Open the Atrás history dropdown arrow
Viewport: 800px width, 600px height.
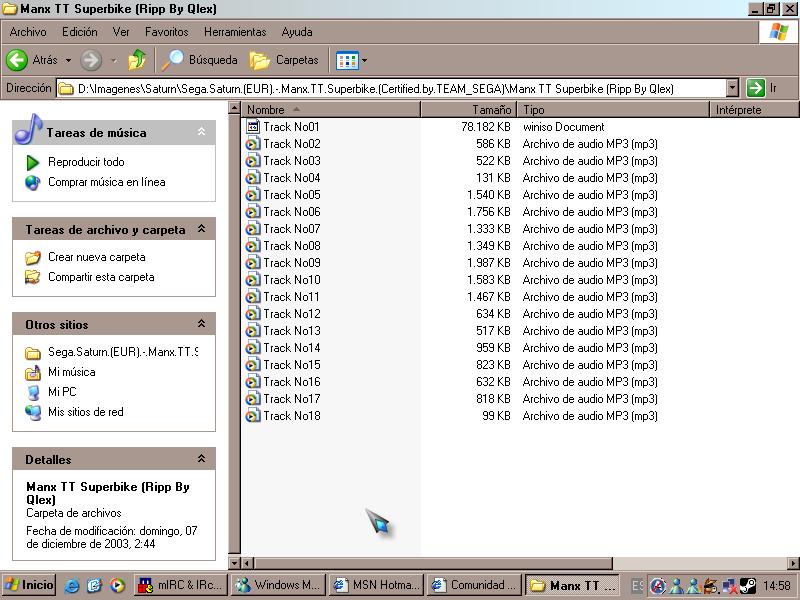[68, 60]
